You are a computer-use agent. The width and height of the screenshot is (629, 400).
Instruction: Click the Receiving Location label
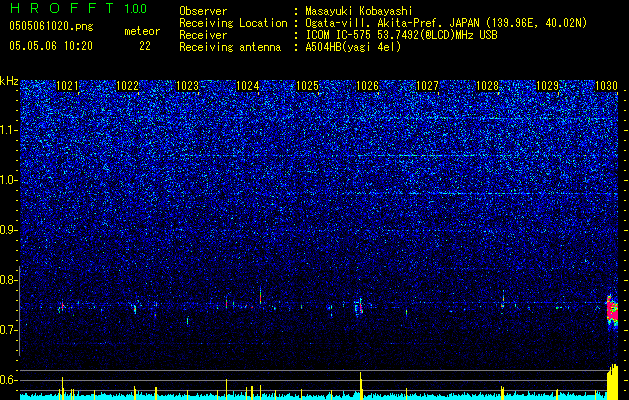pos(233,23)
